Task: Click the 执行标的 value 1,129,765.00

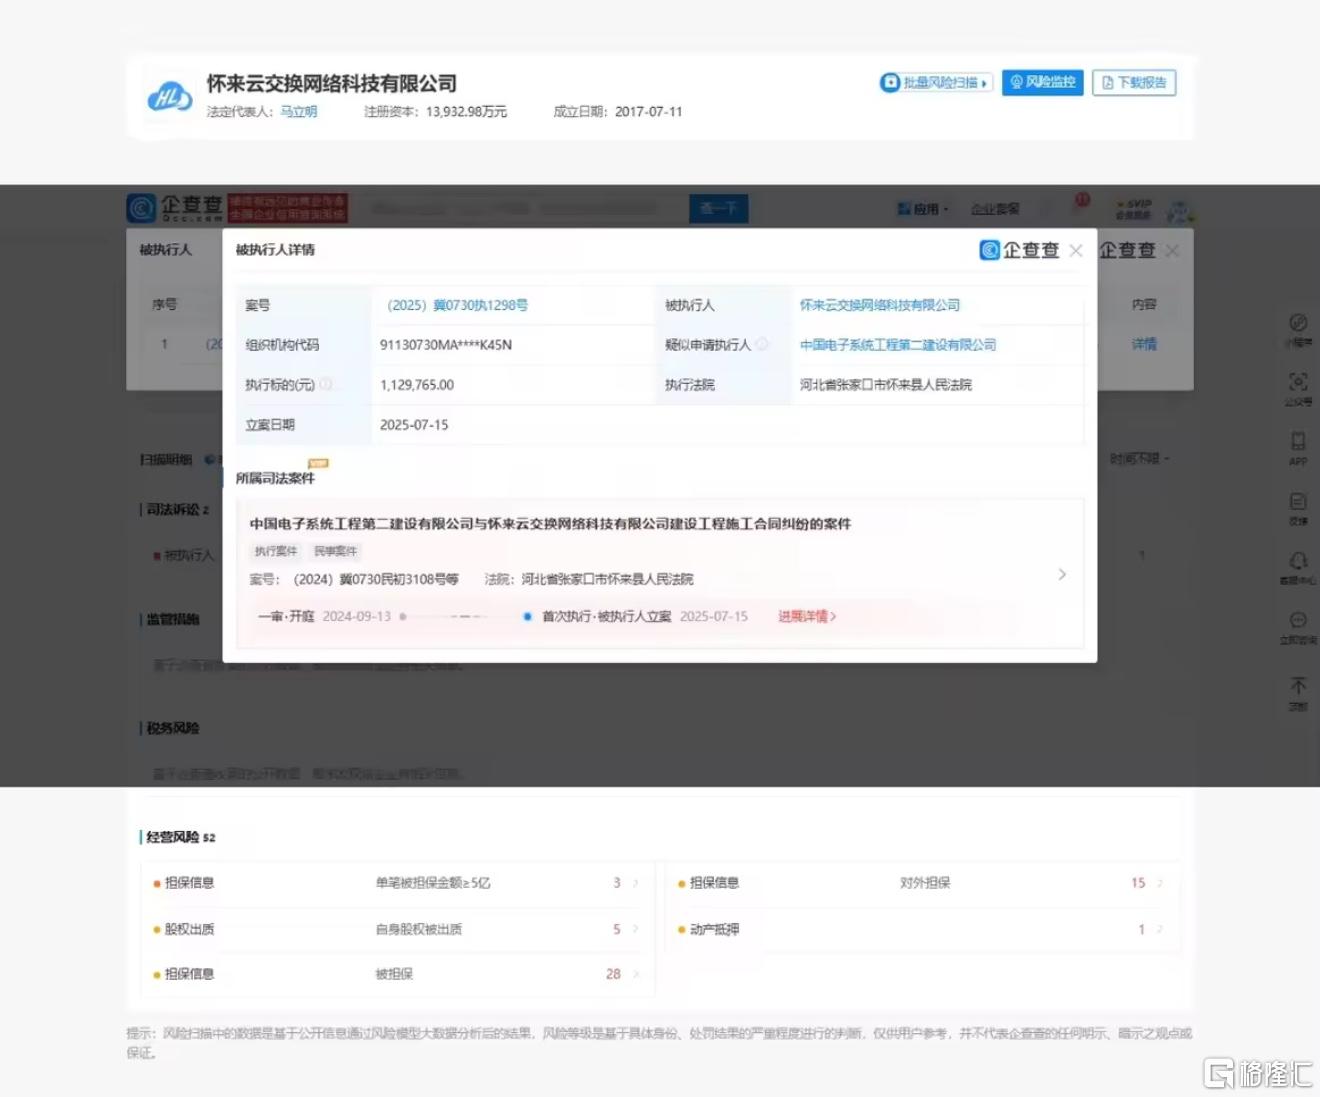Action: (417, 385)
